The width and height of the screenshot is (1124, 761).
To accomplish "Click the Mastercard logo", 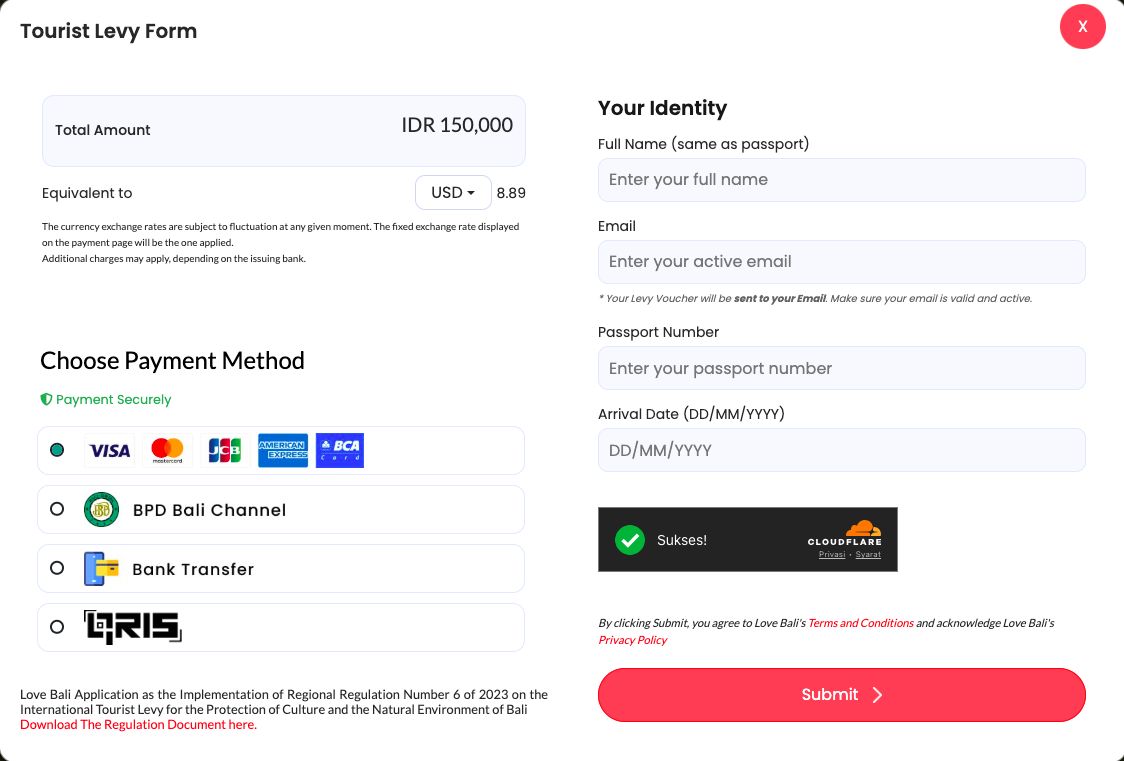I will (x=167, y=450).
